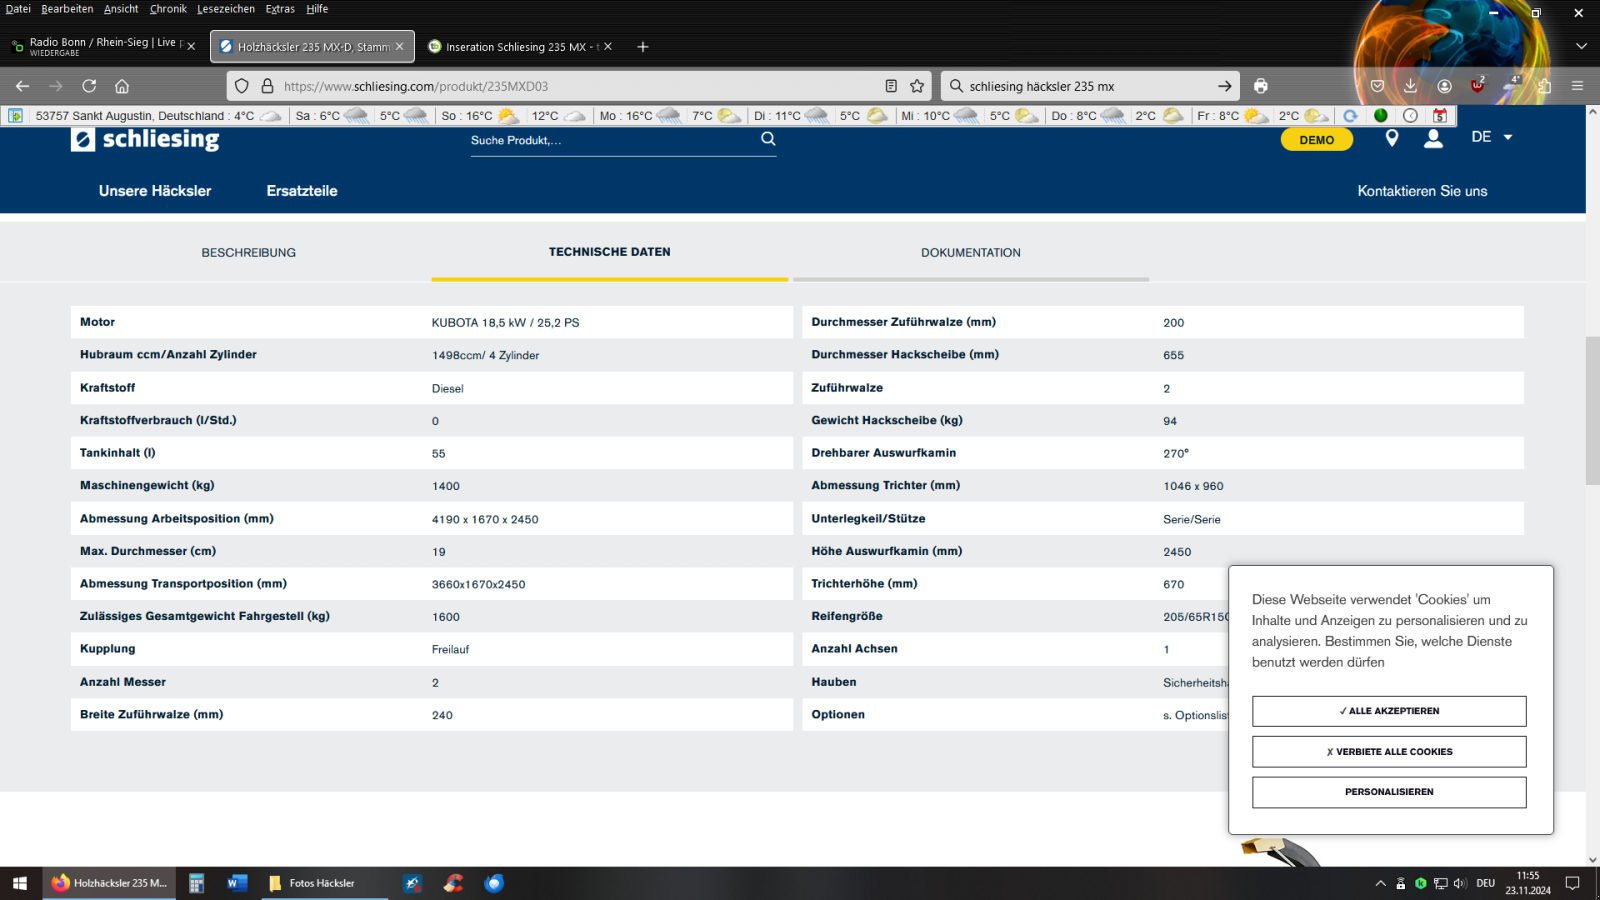The image size is (1600, 900).
Task: Open Kontaktieren Sie uns link
Action: click(x=1422, y=191)
